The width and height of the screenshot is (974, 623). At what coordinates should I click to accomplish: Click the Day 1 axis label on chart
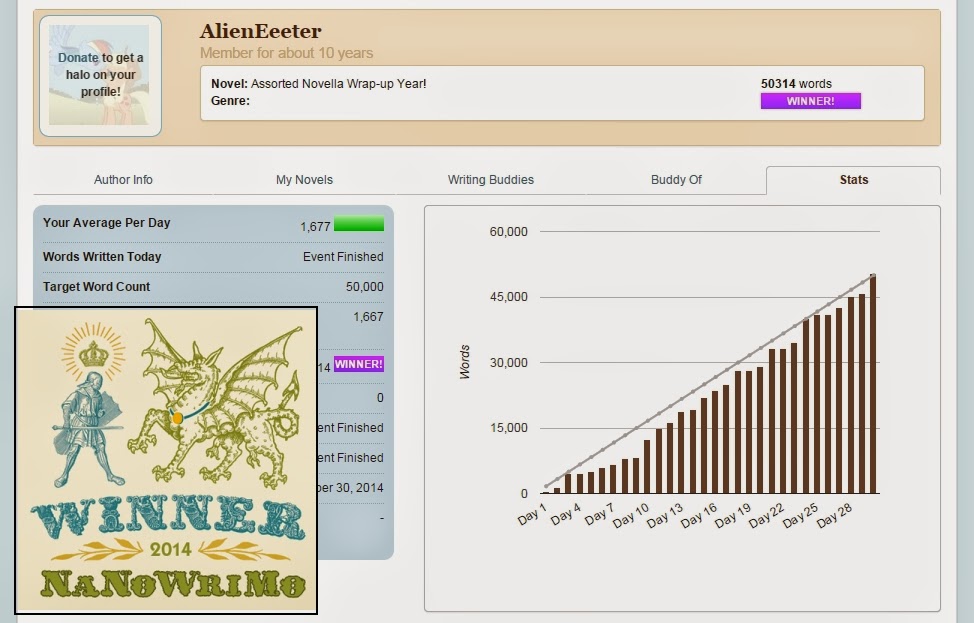pyautogui.click(x=532, y=514)
